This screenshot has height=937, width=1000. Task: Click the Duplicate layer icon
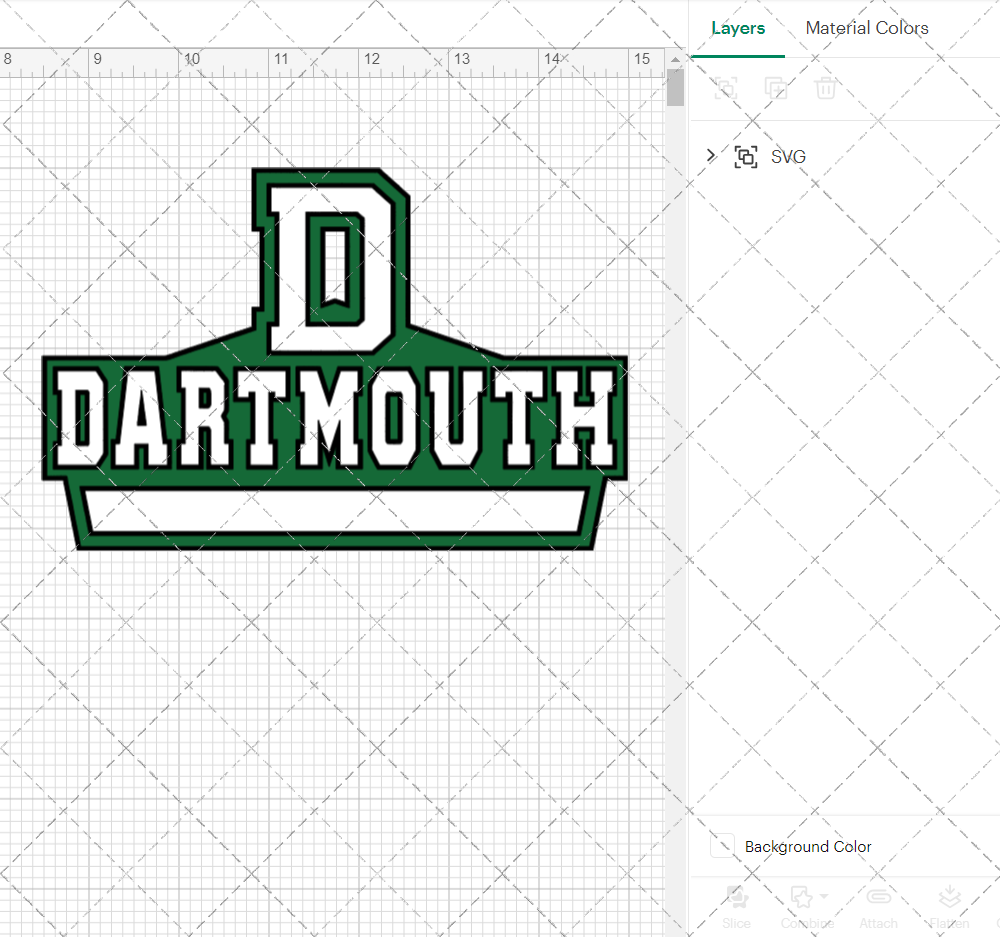776,88
